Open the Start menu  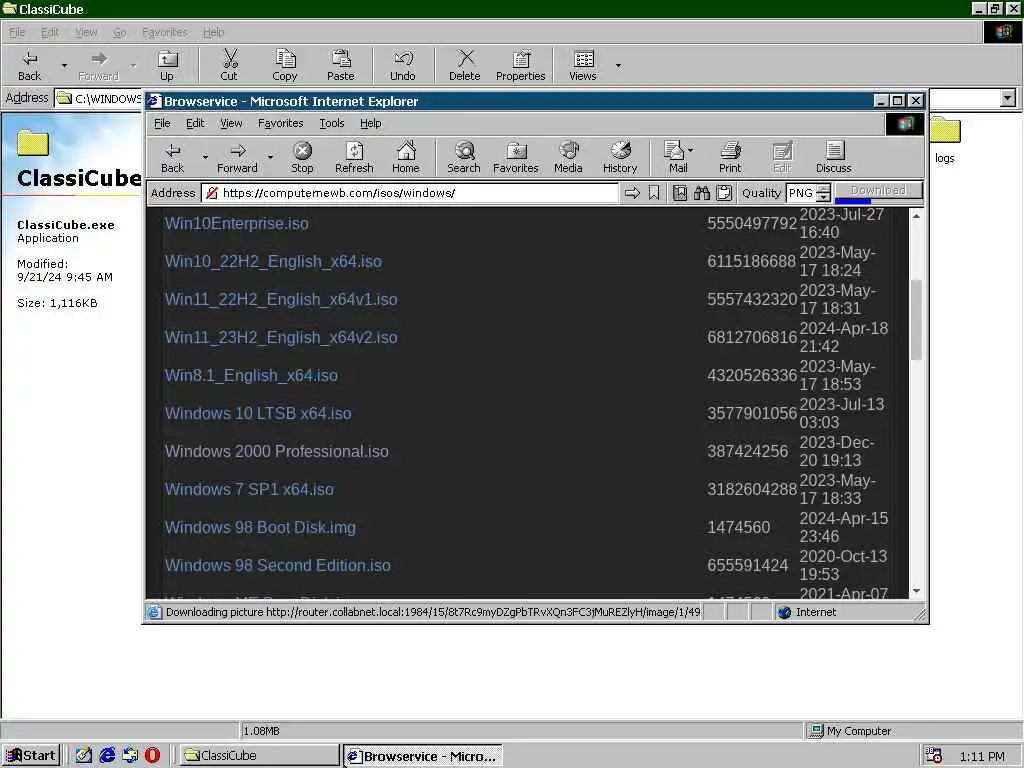[x=31, y=756]
